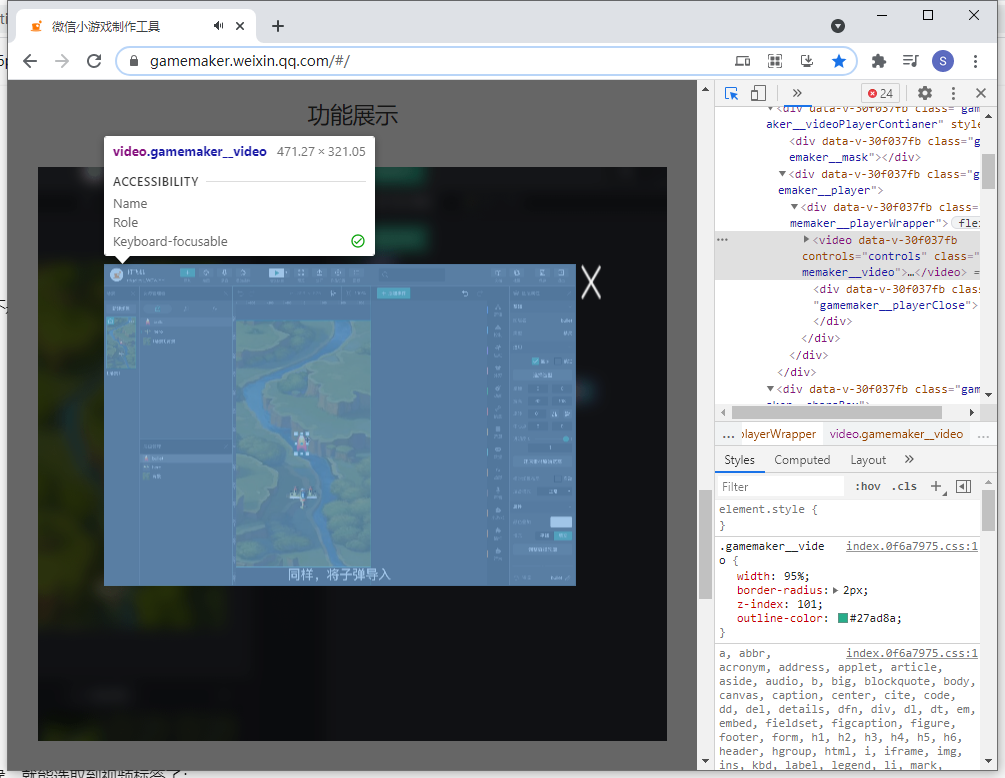Show more style tabs chevron
1005x778 pixels.
click(909, 459)
